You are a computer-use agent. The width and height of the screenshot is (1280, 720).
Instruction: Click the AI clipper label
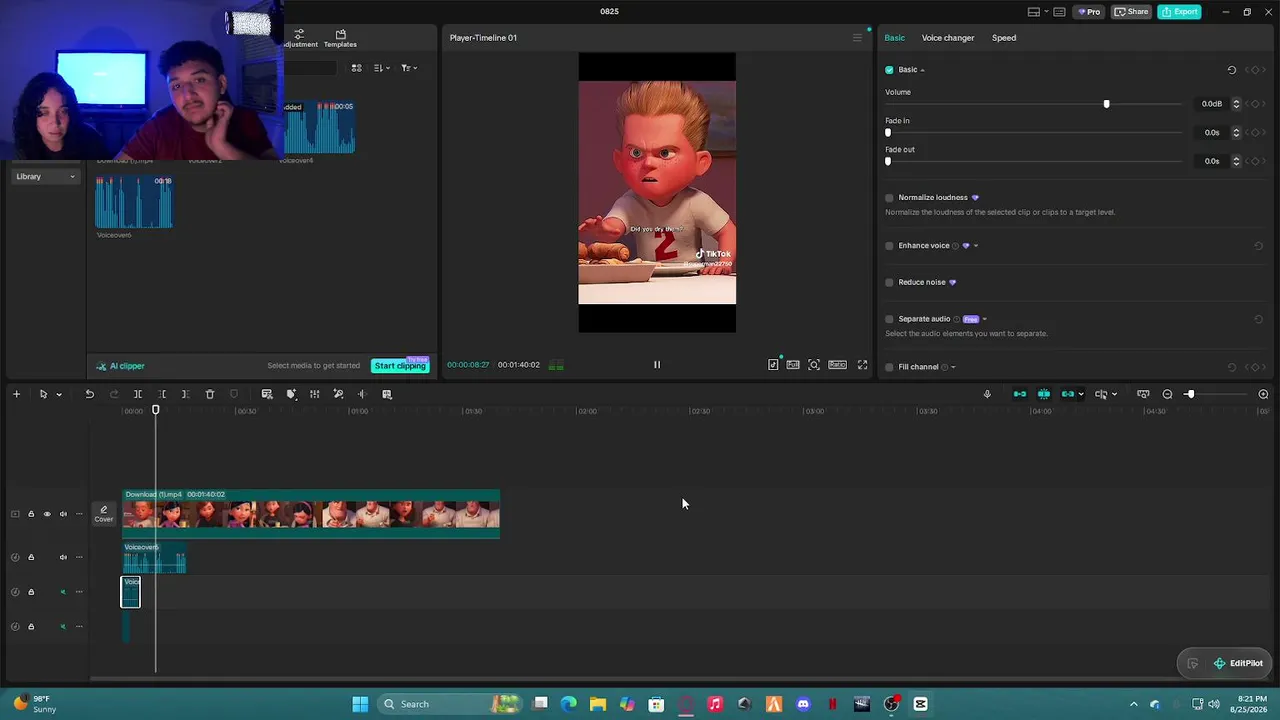[x=121, y=366]
